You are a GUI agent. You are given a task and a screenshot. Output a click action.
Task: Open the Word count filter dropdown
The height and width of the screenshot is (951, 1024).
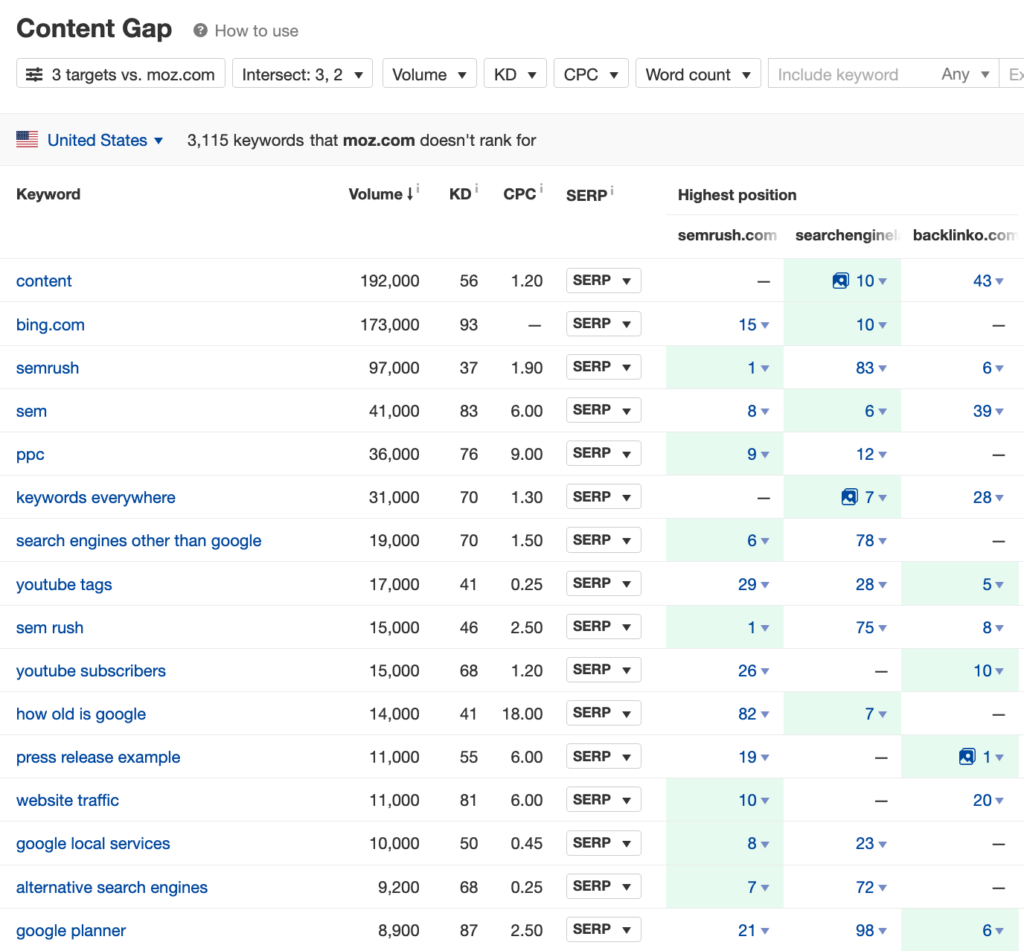698,74
